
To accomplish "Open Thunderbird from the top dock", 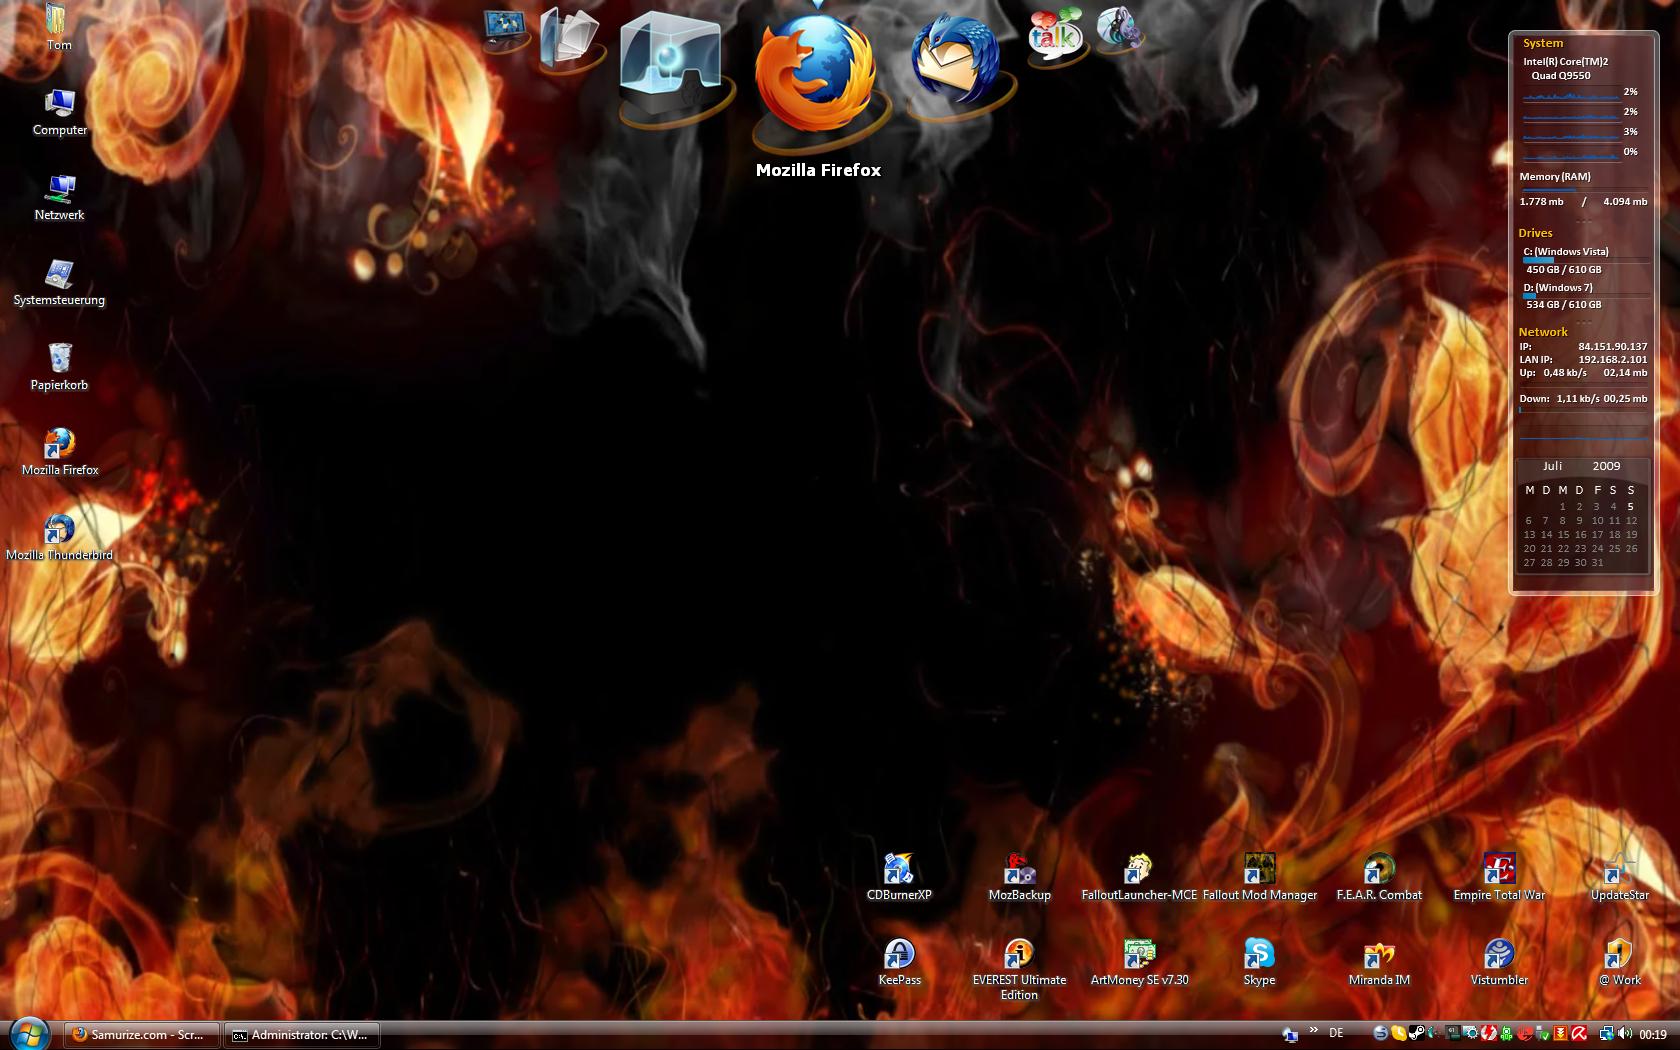I will coord(956,60).
